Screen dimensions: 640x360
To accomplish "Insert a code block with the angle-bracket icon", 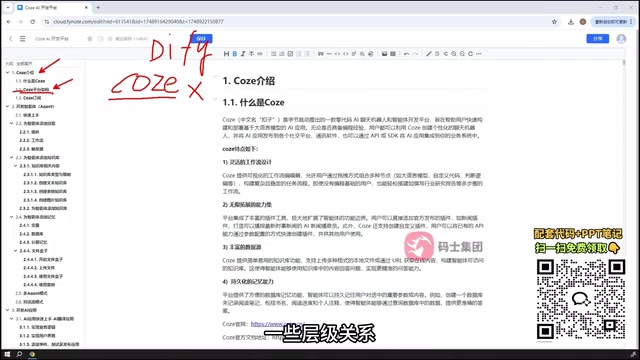I will click(x=346, y=54).
